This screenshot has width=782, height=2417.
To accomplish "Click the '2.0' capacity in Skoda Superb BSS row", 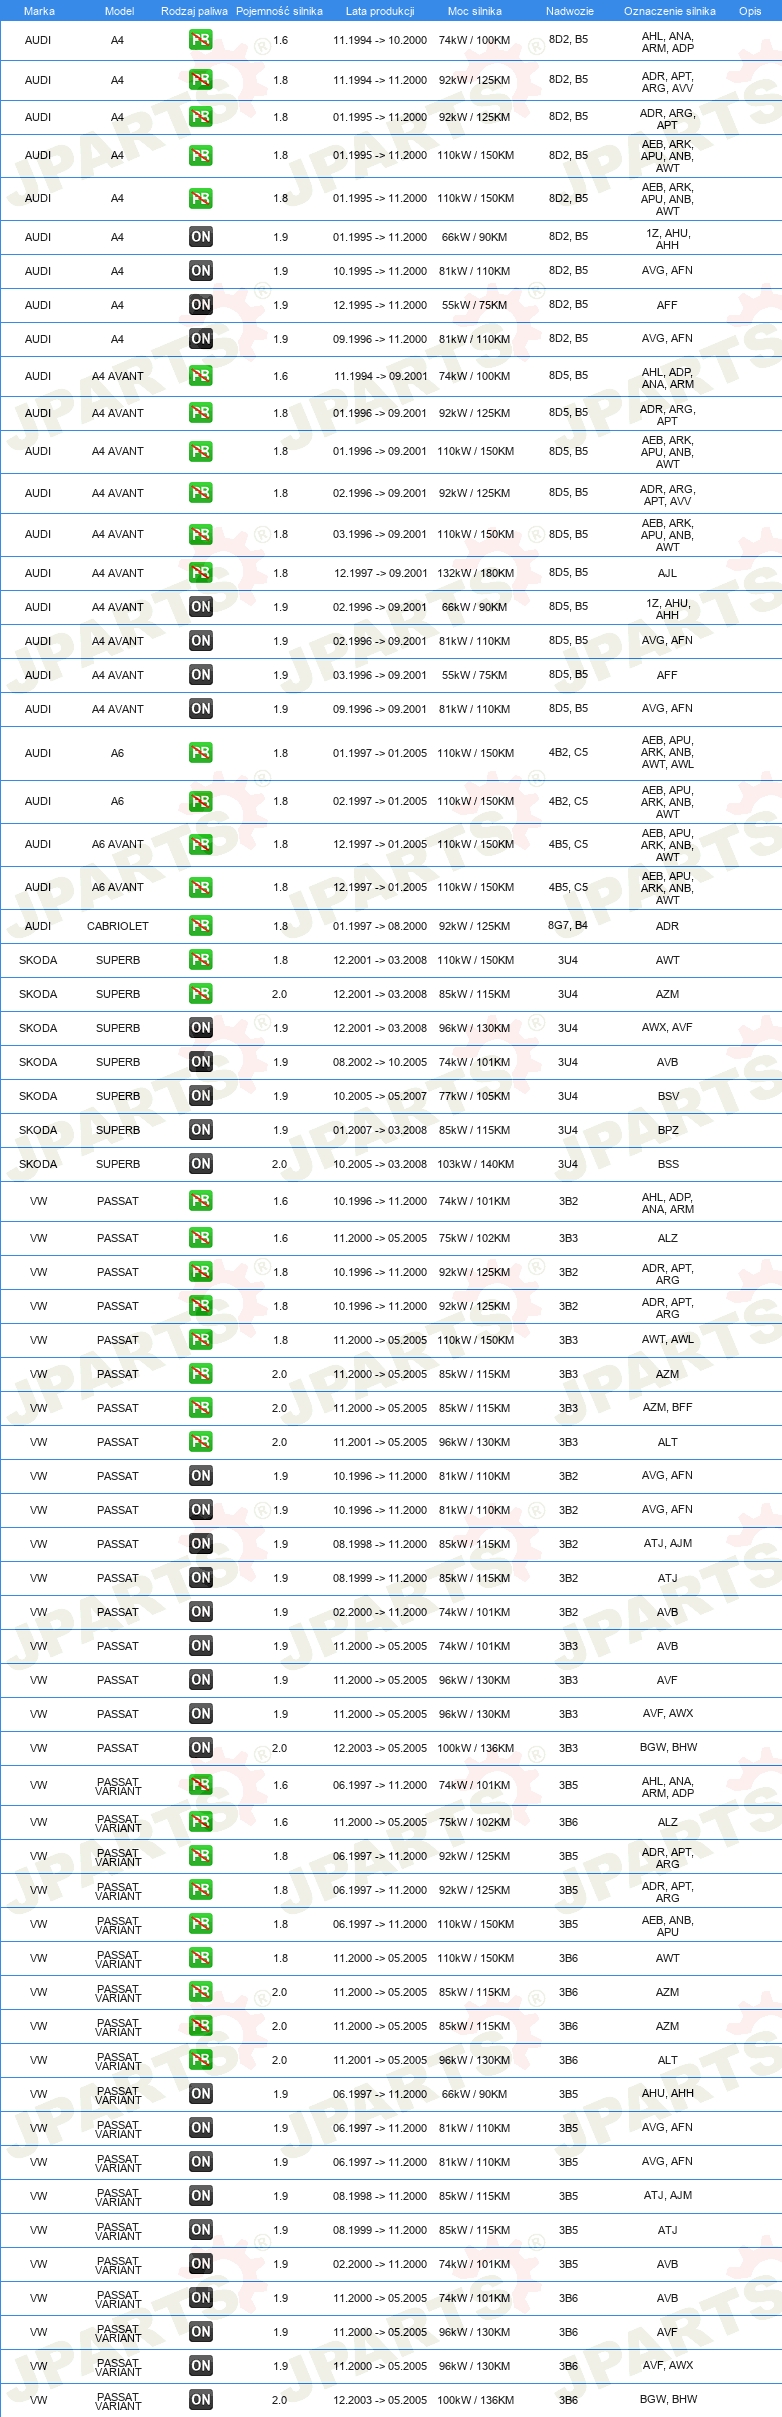I will tap(280, 1164).
